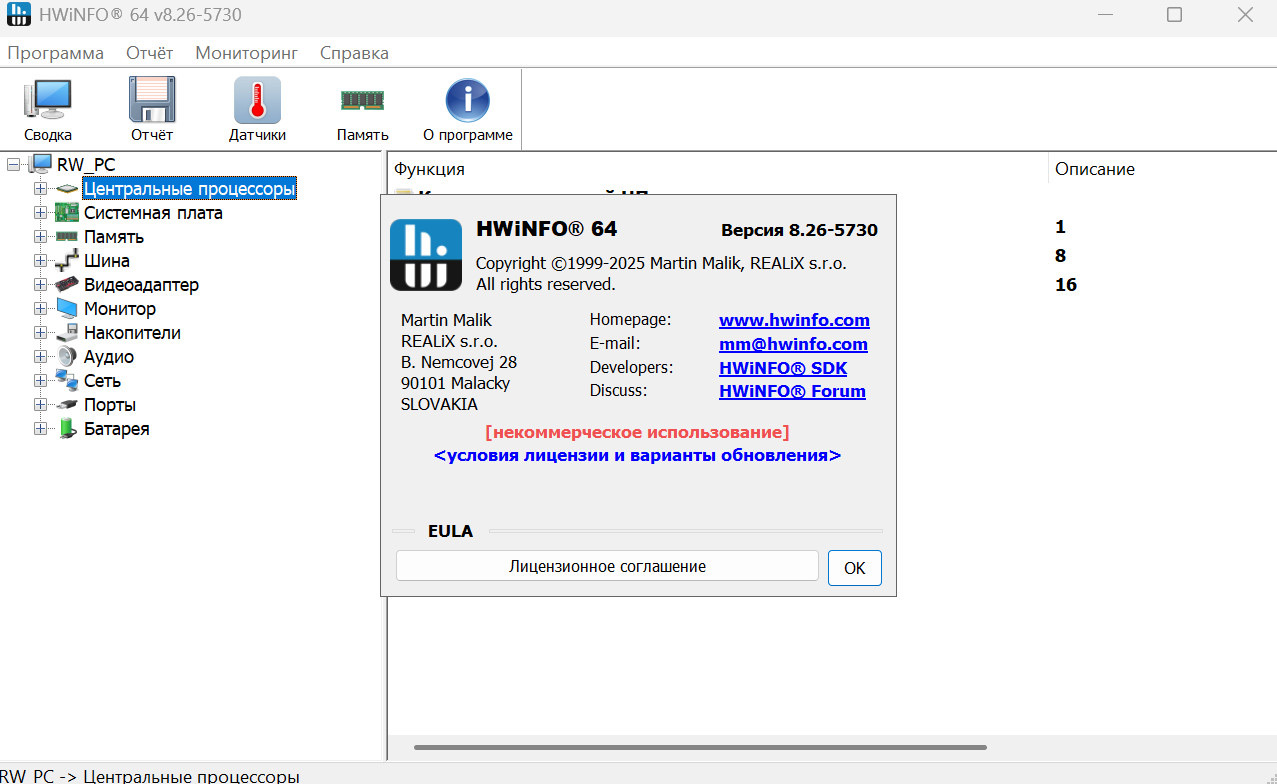Expand the Память tree node
Screen dimensions: 1277x784
(40, 237)
